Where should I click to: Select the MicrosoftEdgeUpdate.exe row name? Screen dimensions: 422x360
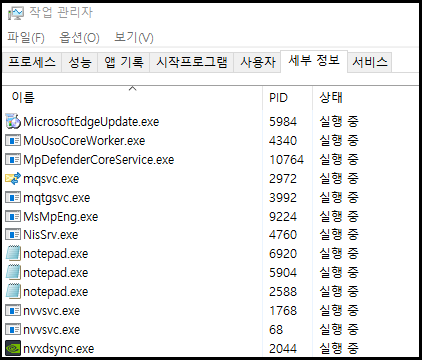pos(91,122)
